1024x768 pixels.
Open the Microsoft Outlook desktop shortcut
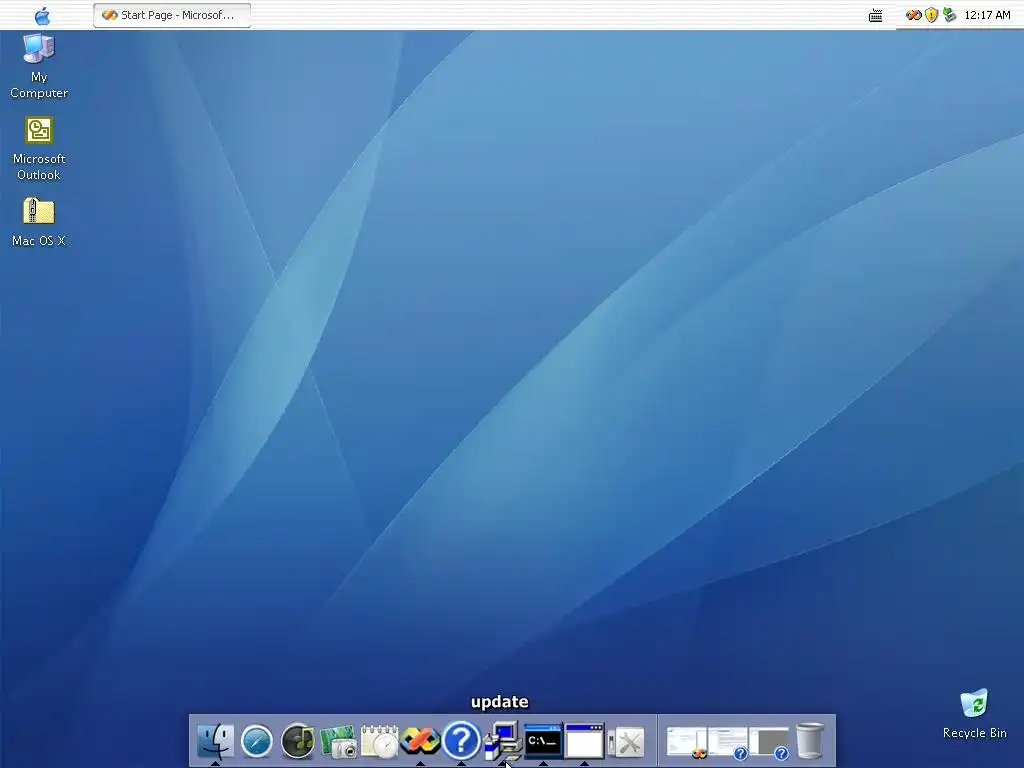[x=39, y=148]
